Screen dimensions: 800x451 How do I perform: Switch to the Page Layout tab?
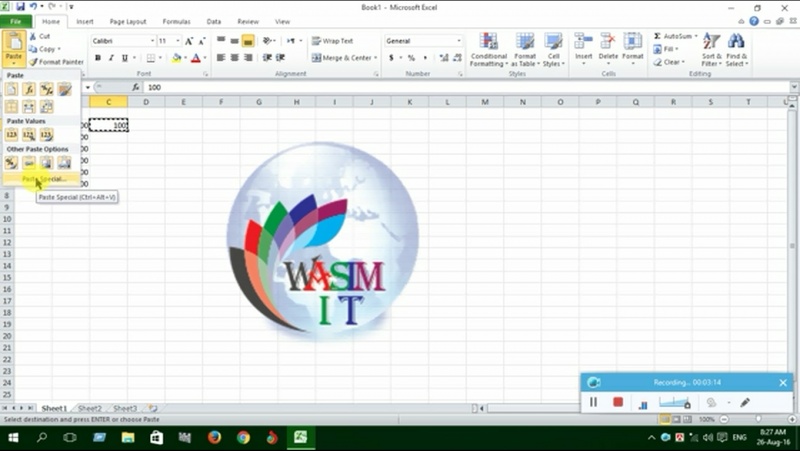128,21
